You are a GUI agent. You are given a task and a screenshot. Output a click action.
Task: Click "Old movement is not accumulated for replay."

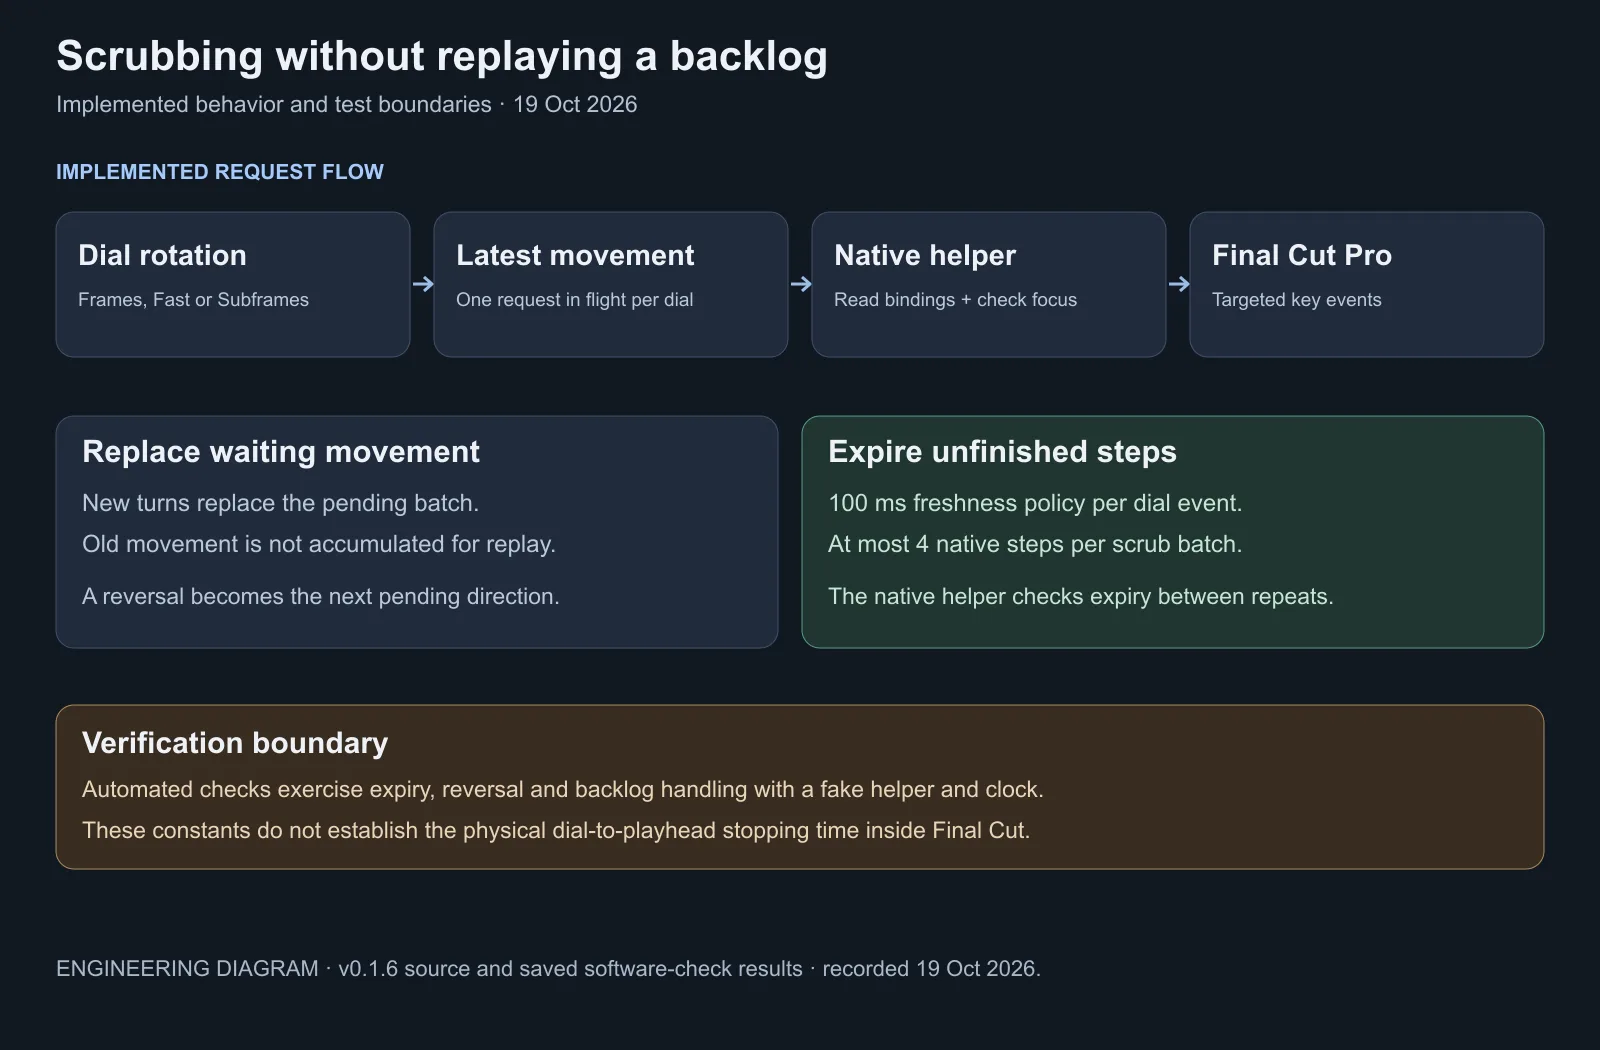319,544
